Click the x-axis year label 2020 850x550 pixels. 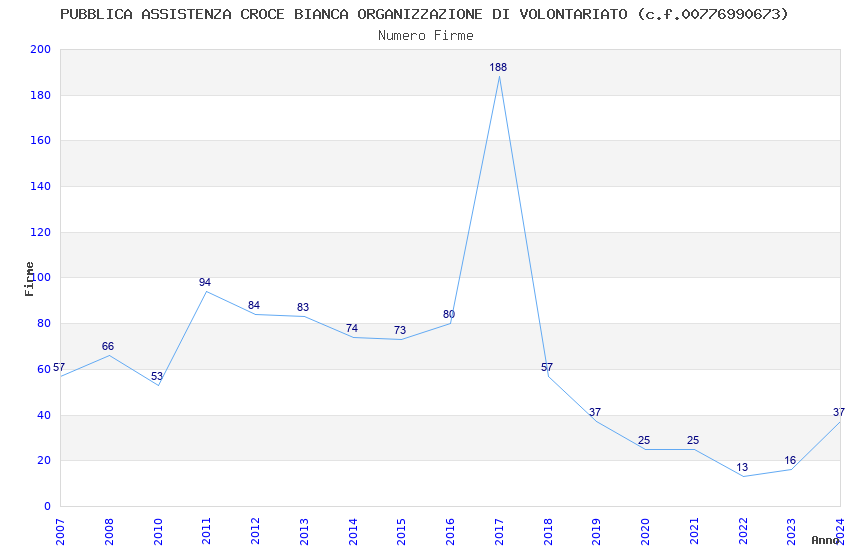(x=645, y=531)
